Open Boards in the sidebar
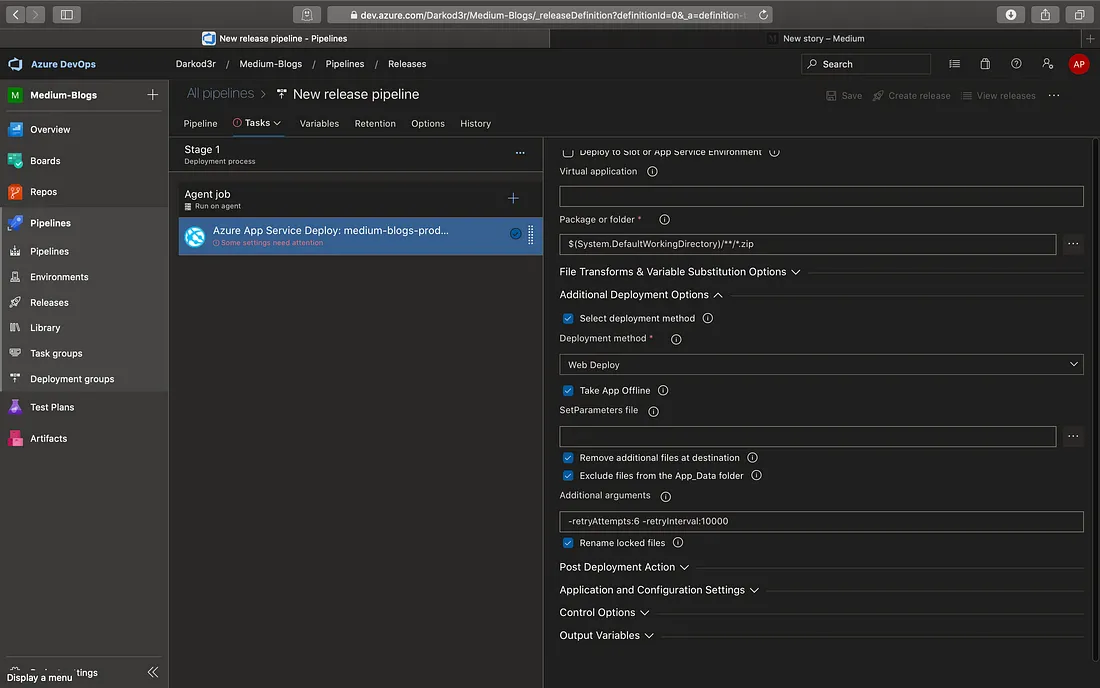The height and width of the screenshot is (688, 1100). (x=45, y=161)
